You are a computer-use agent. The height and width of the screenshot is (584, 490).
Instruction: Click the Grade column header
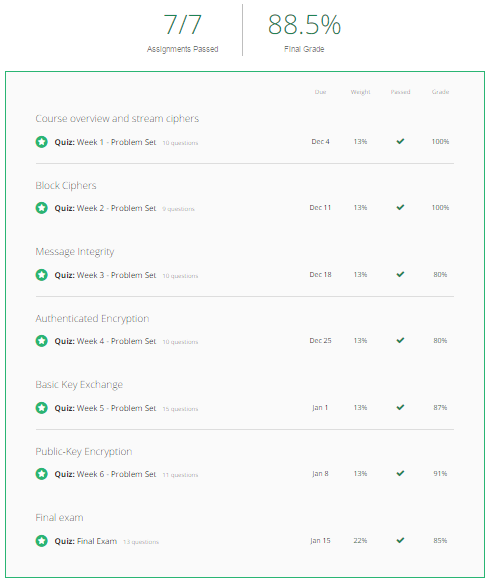440,92
